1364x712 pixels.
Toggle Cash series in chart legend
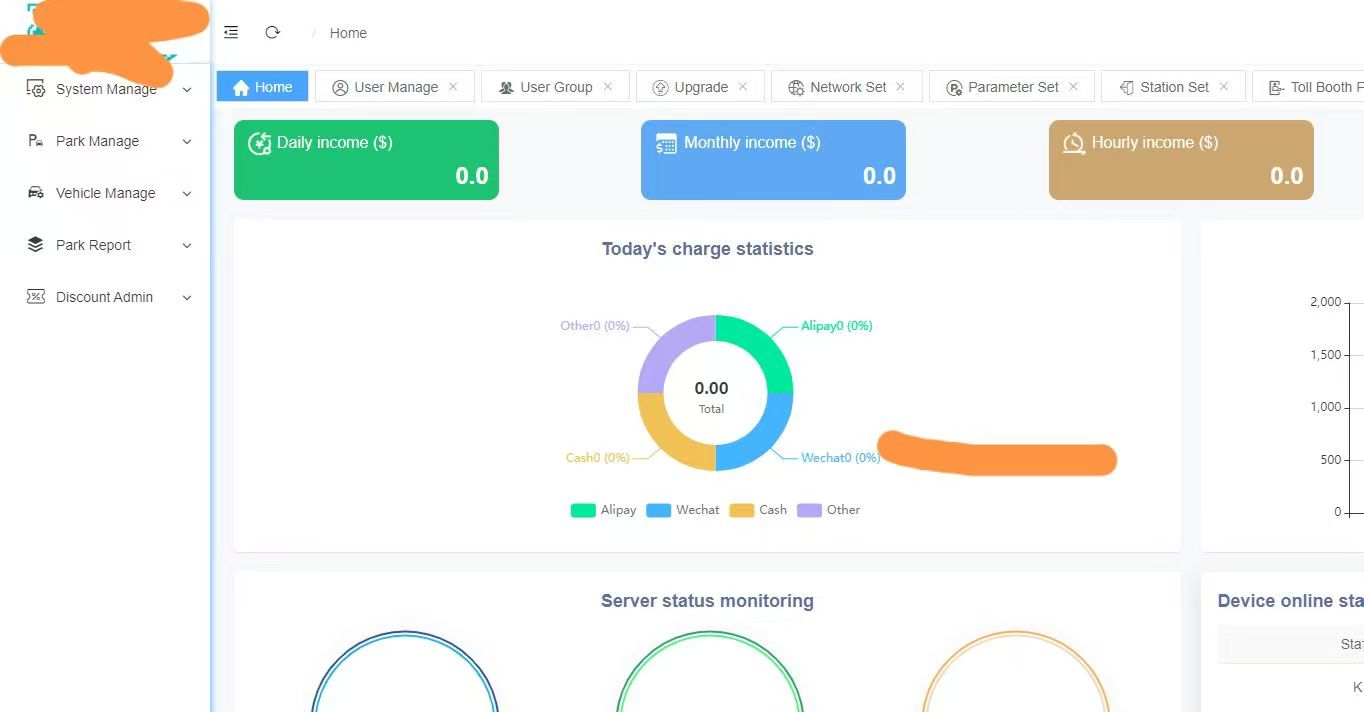pos(758,510)
